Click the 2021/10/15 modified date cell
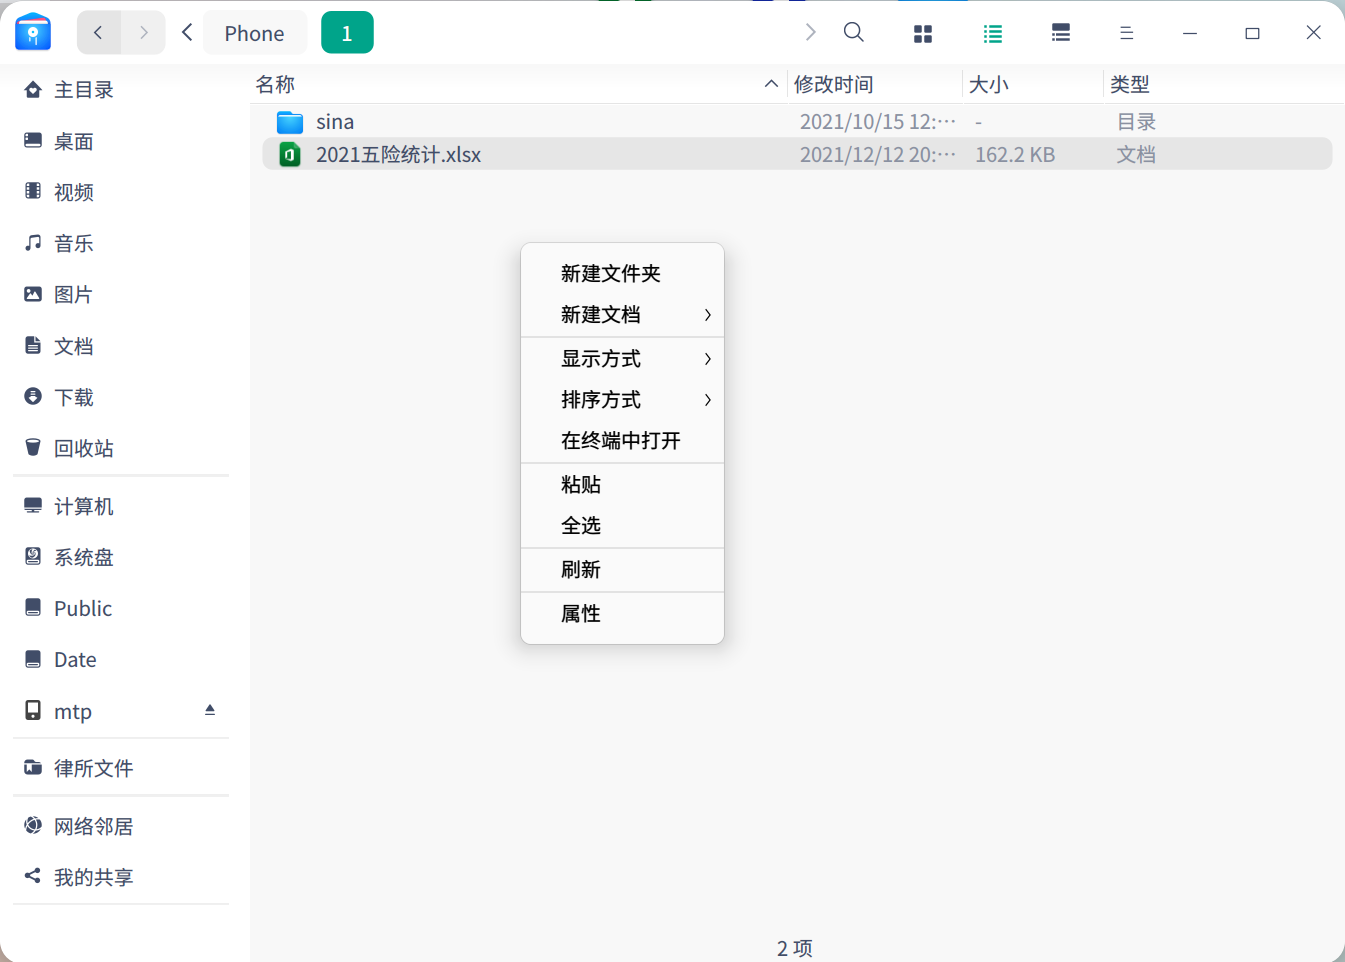The width and height of the screenshot is (1345, 962). (878, 122)
